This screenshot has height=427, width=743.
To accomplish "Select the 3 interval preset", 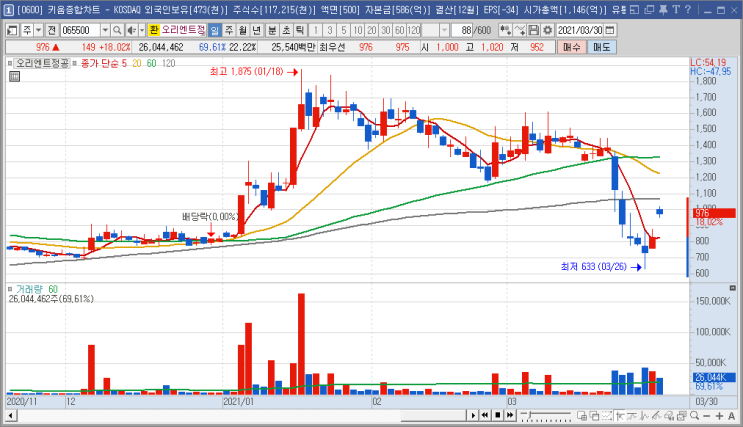I will [x=330, y=30].
